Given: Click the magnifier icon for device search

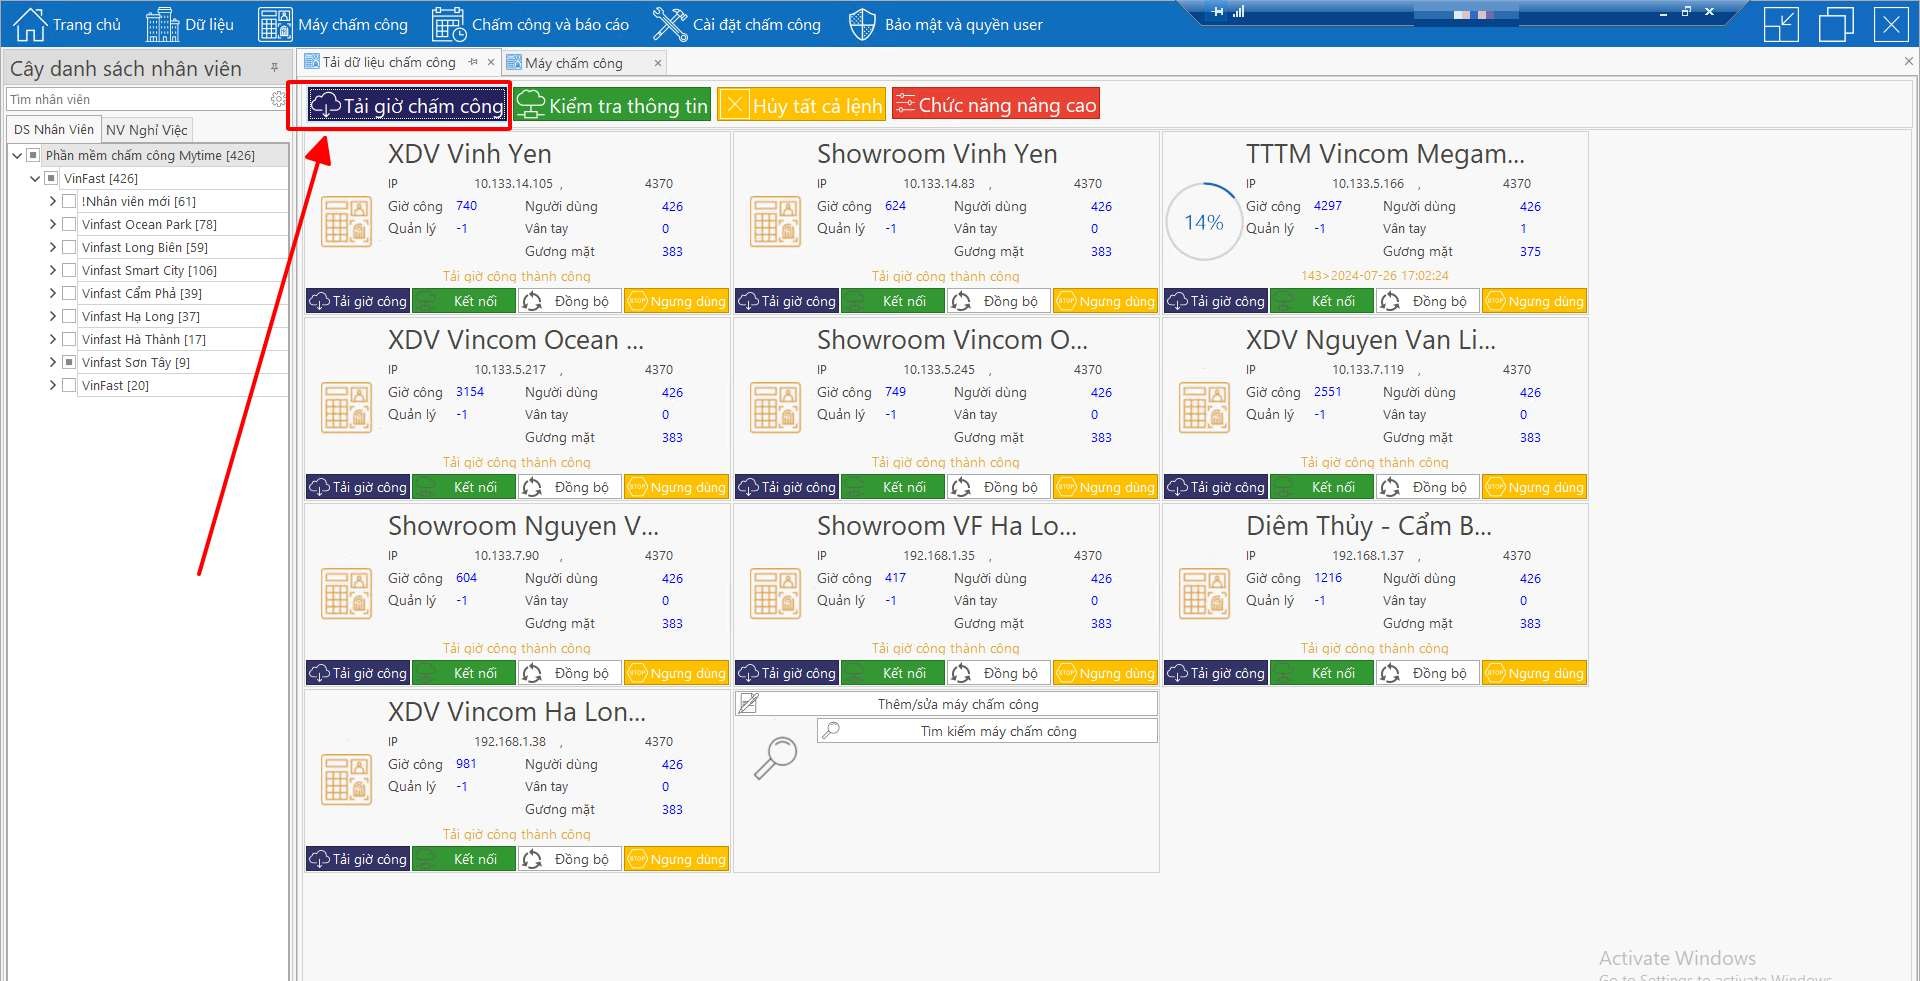Looking at the screenshot, I should tap(776, 757).
